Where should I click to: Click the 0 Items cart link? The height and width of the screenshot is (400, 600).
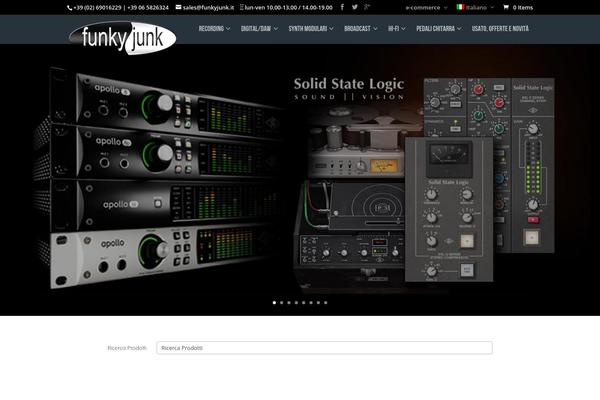click(x=523, y=7)
